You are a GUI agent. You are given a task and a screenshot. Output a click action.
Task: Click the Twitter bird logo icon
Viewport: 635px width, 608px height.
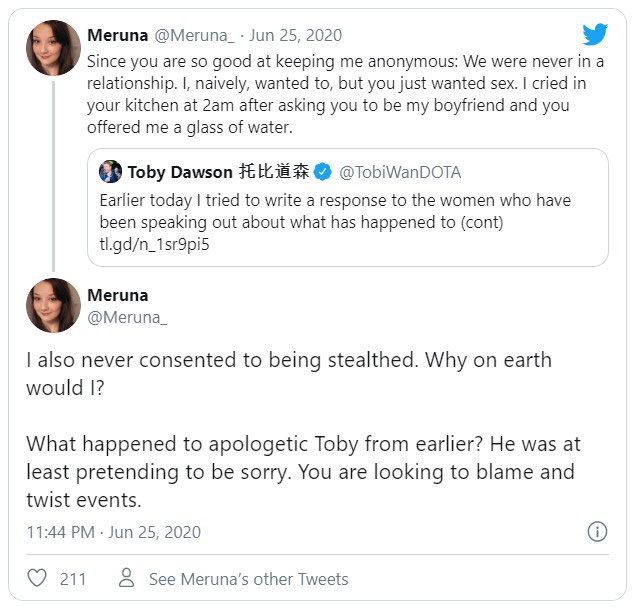click(595, 34)
